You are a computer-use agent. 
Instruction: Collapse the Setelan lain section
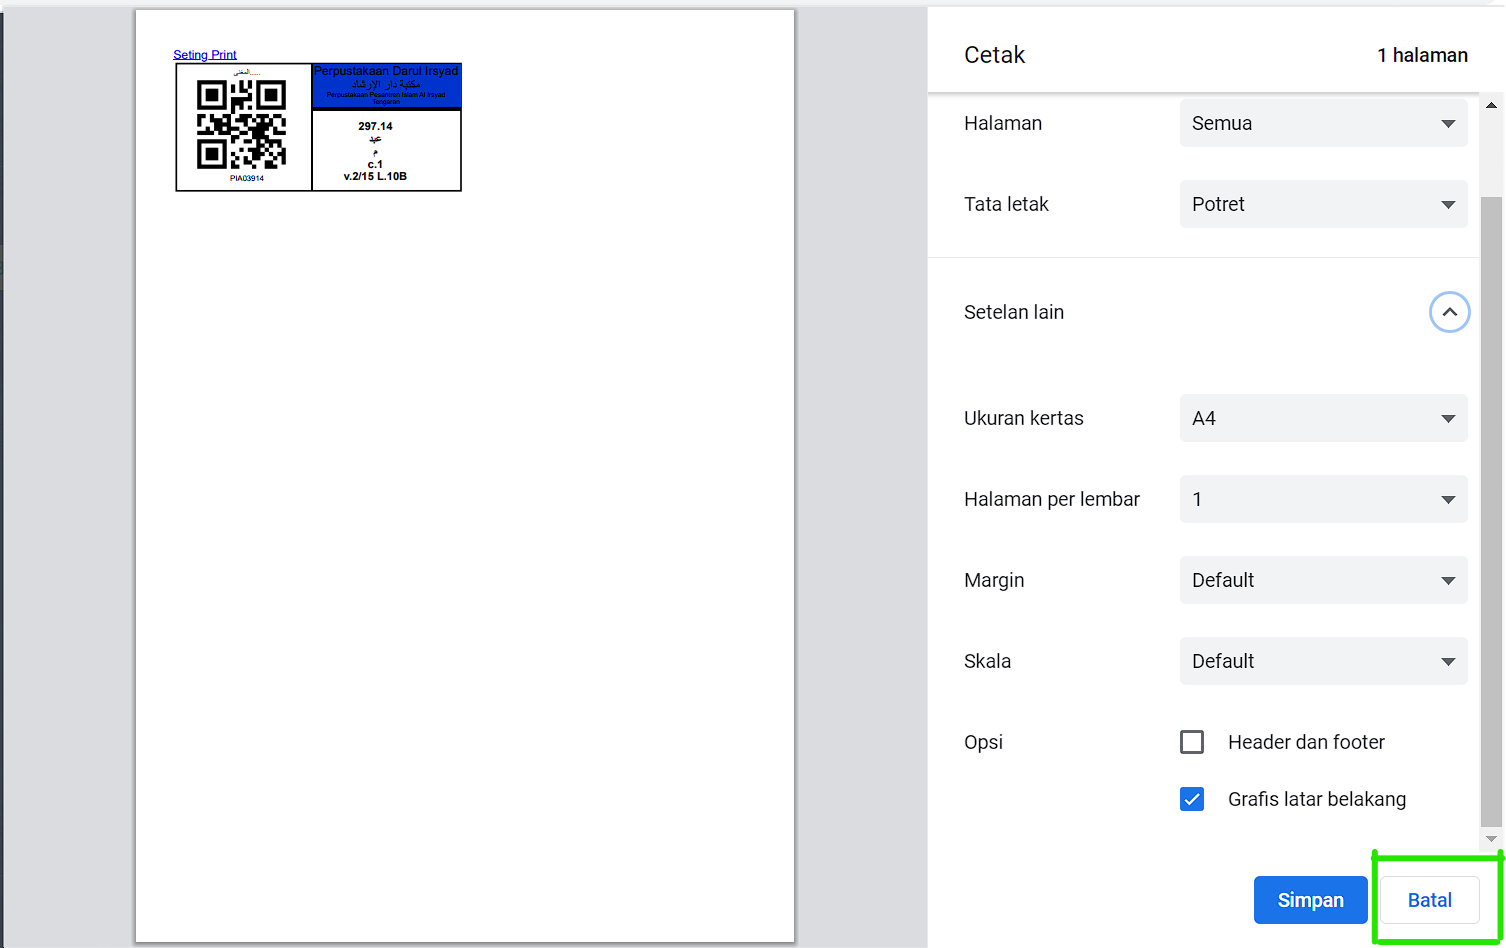(x=1449, y=312)
